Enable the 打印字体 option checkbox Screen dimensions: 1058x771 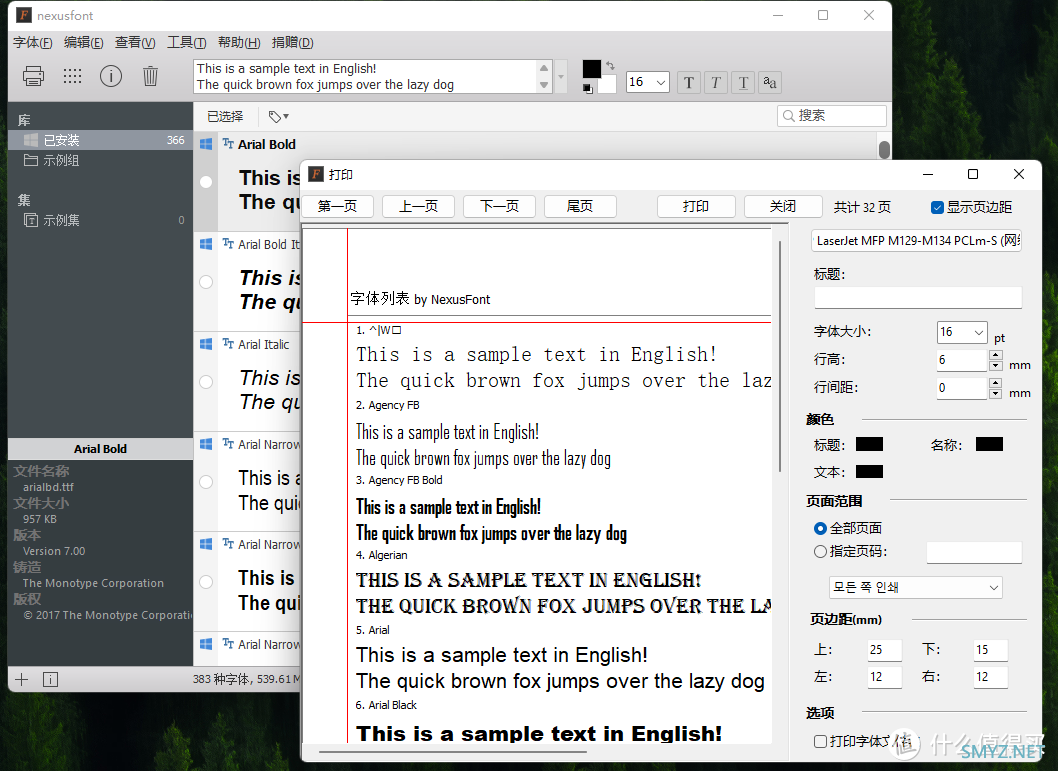click(x=821, y=741)
